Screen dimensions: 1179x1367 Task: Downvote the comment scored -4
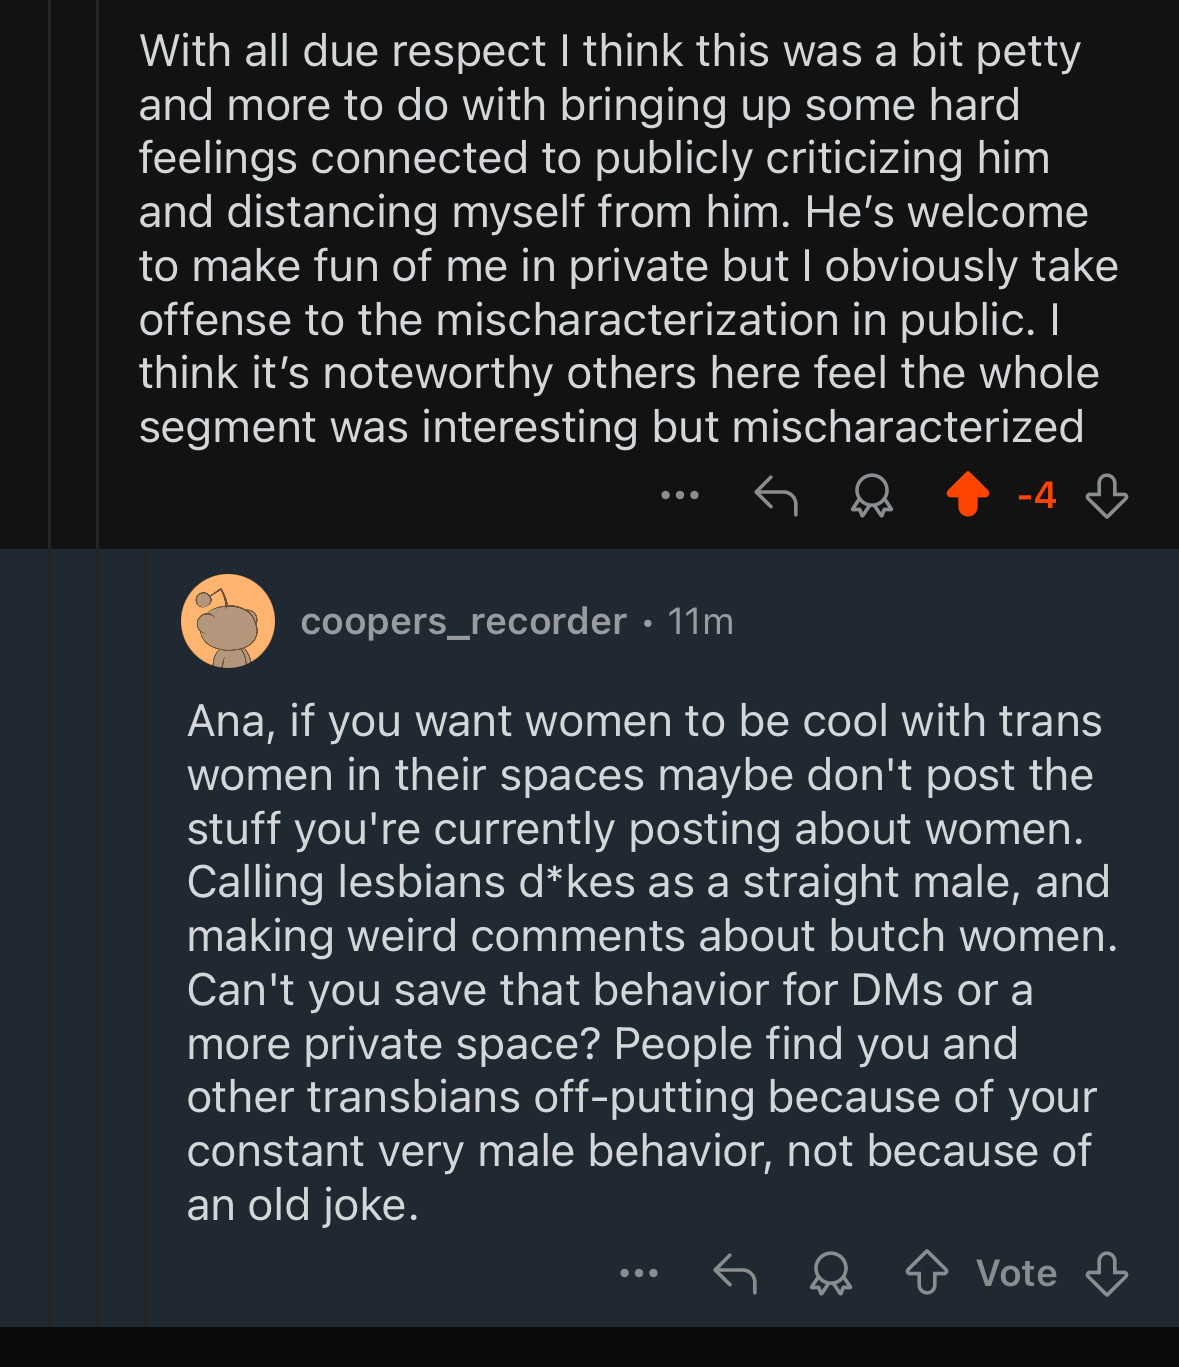1106,495
